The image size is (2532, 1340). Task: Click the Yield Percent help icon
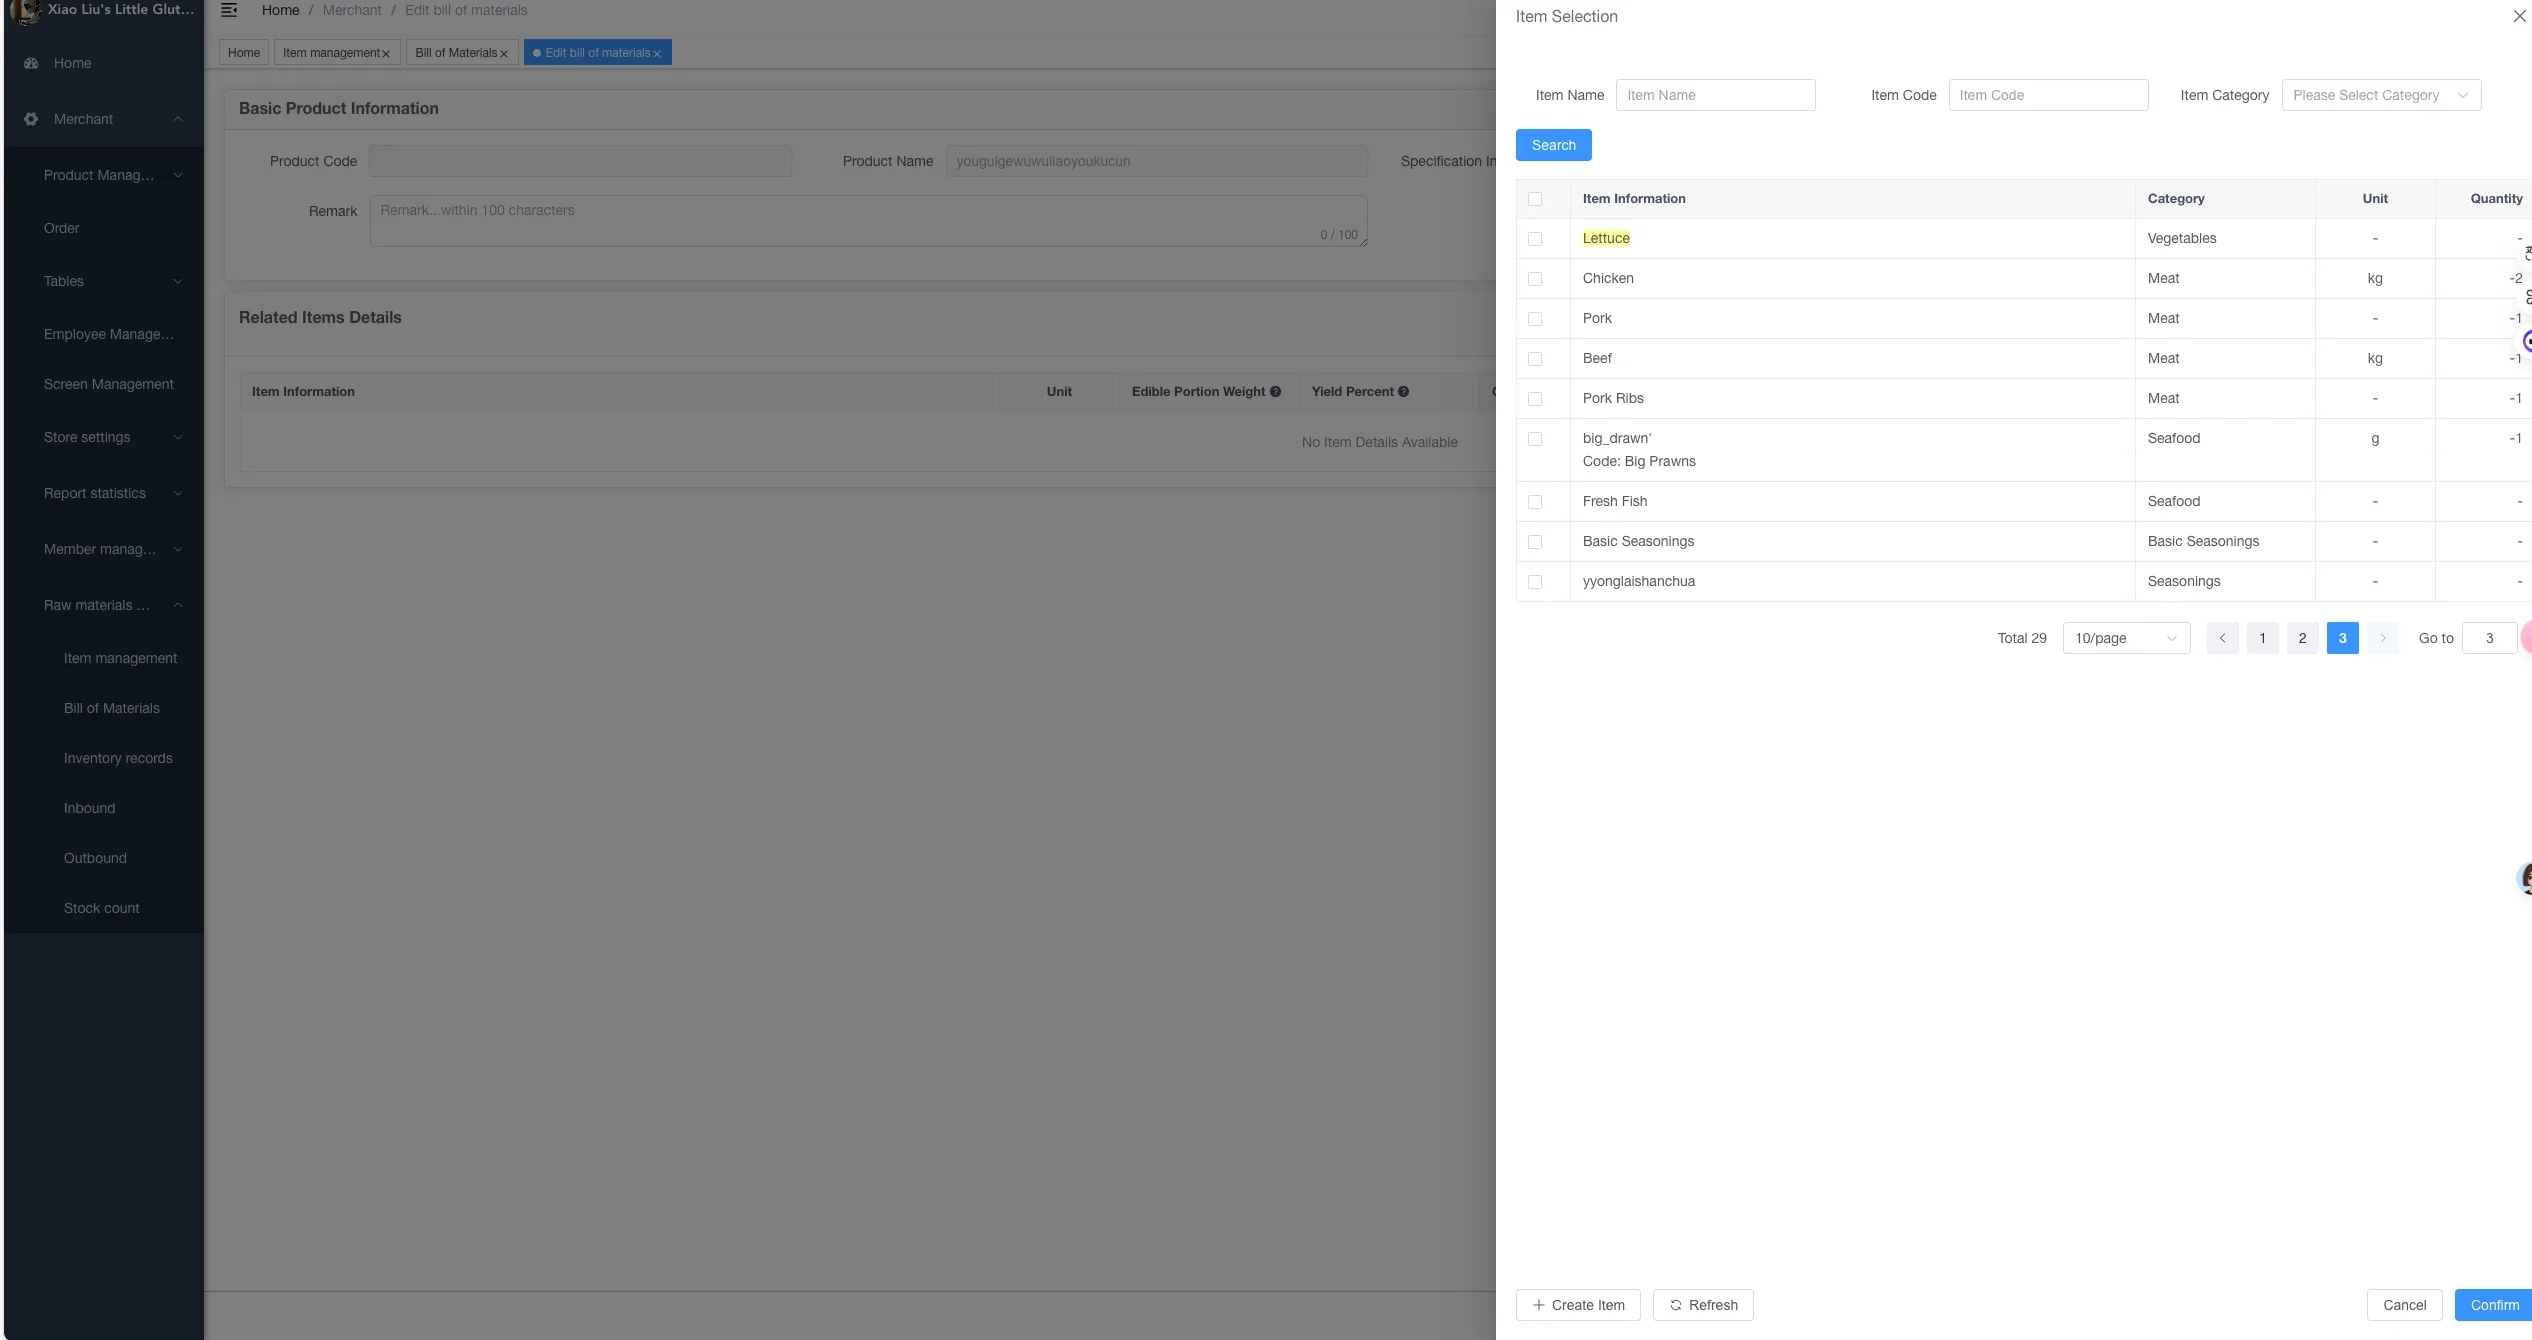1403,392
